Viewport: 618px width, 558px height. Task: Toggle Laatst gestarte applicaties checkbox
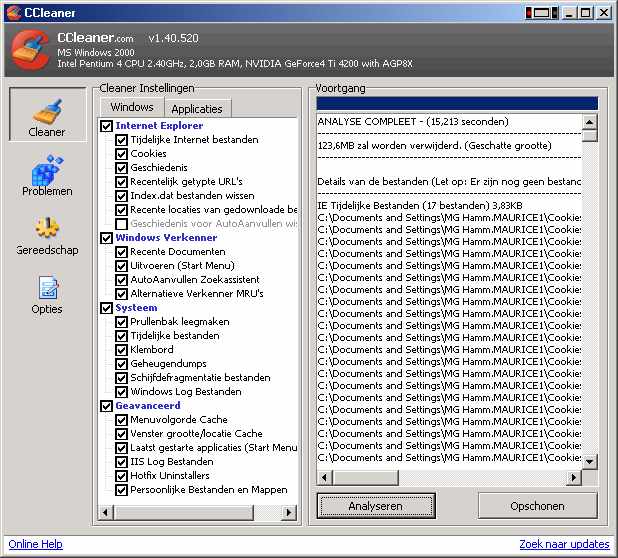(x=121, y=448)
